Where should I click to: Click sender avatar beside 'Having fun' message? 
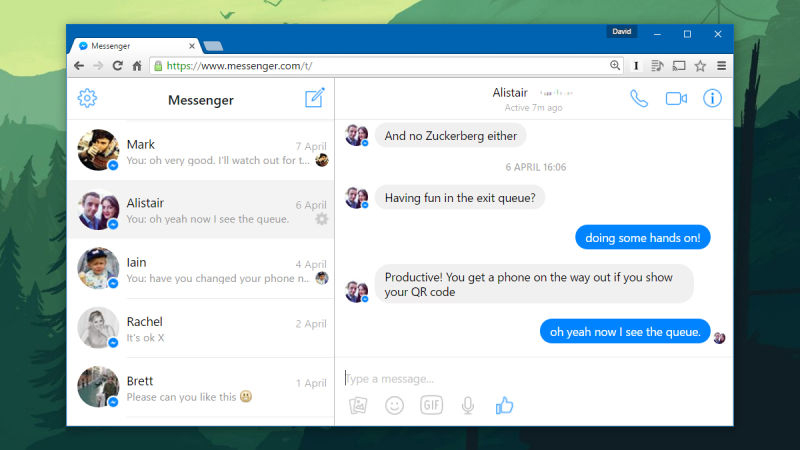point(357,198)
